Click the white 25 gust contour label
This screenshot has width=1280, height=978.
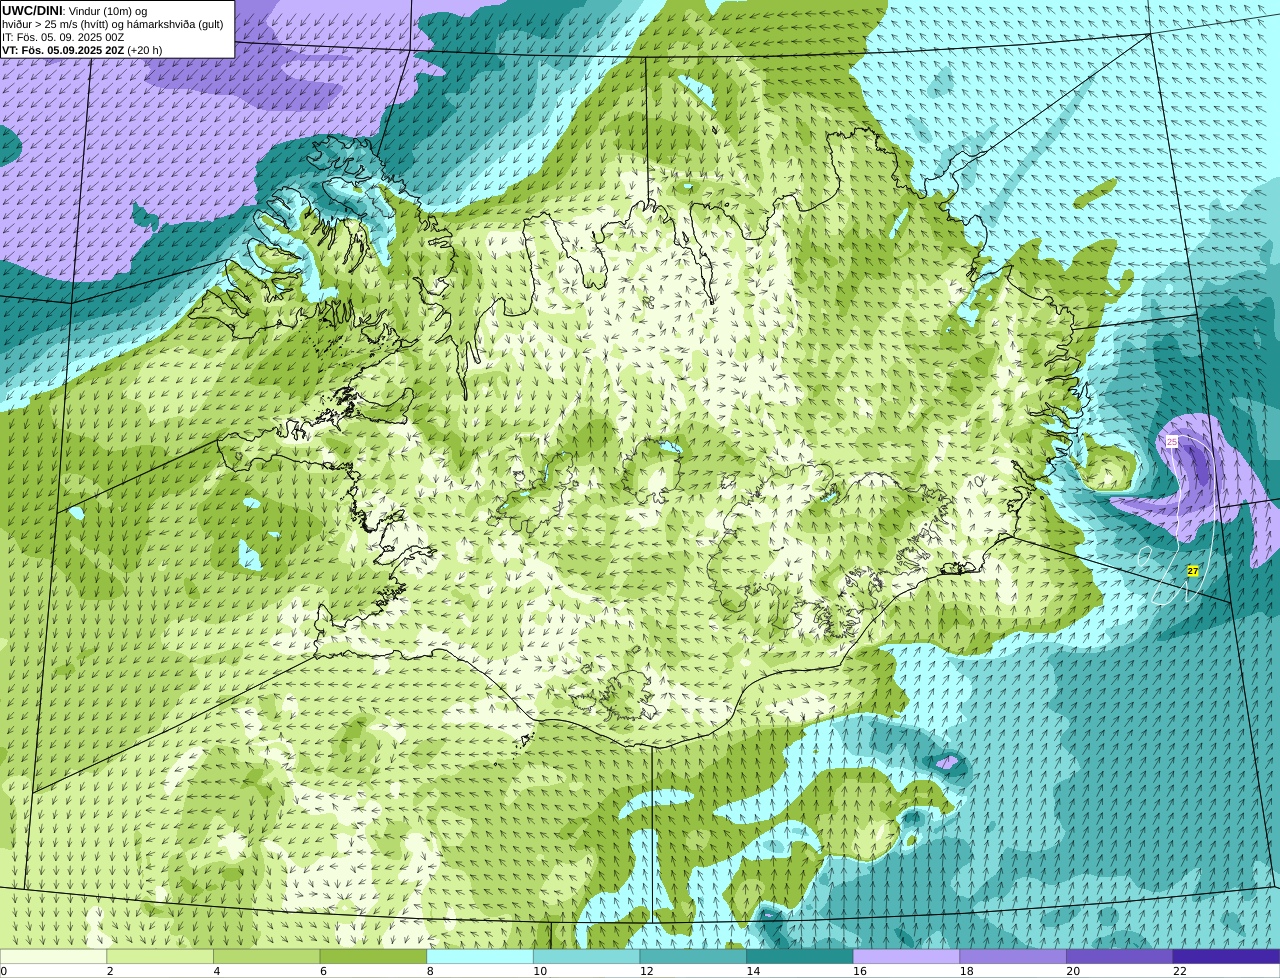tap(1172, 441)
